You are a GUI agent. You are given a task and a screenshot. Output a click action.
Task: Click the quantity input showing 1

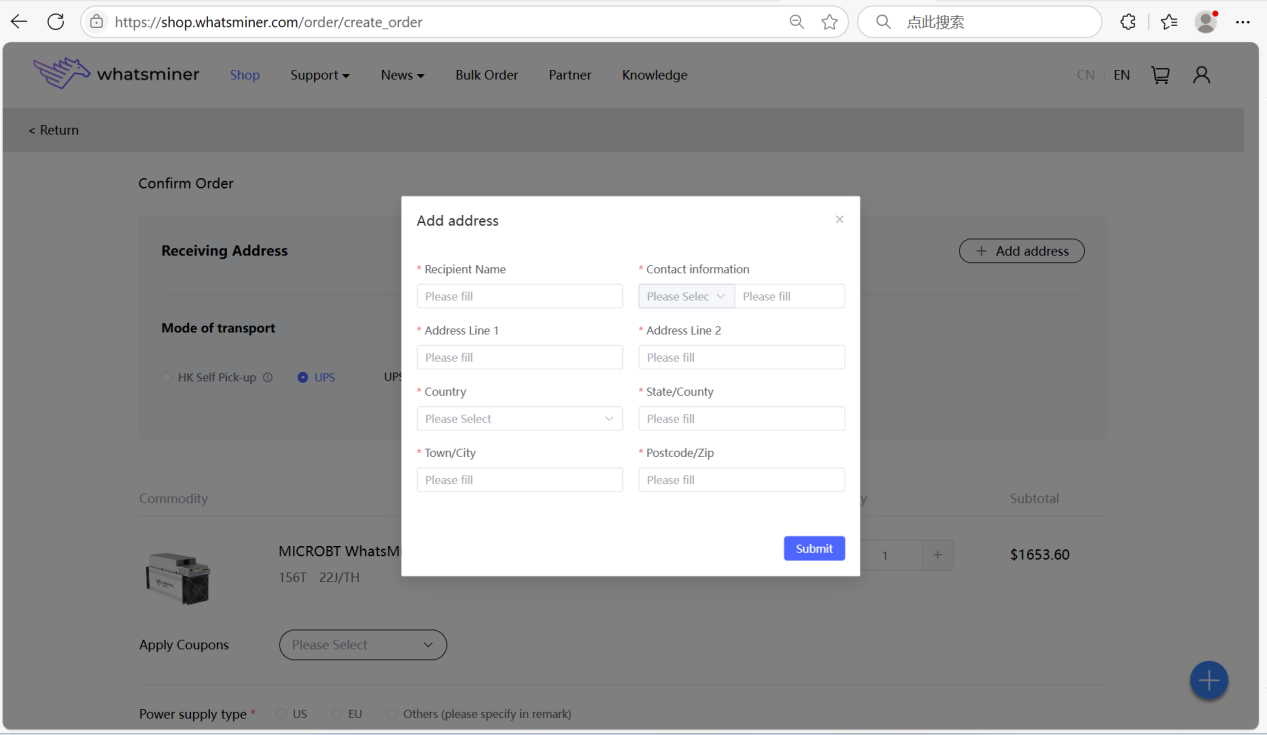click(x=885, y=555)
